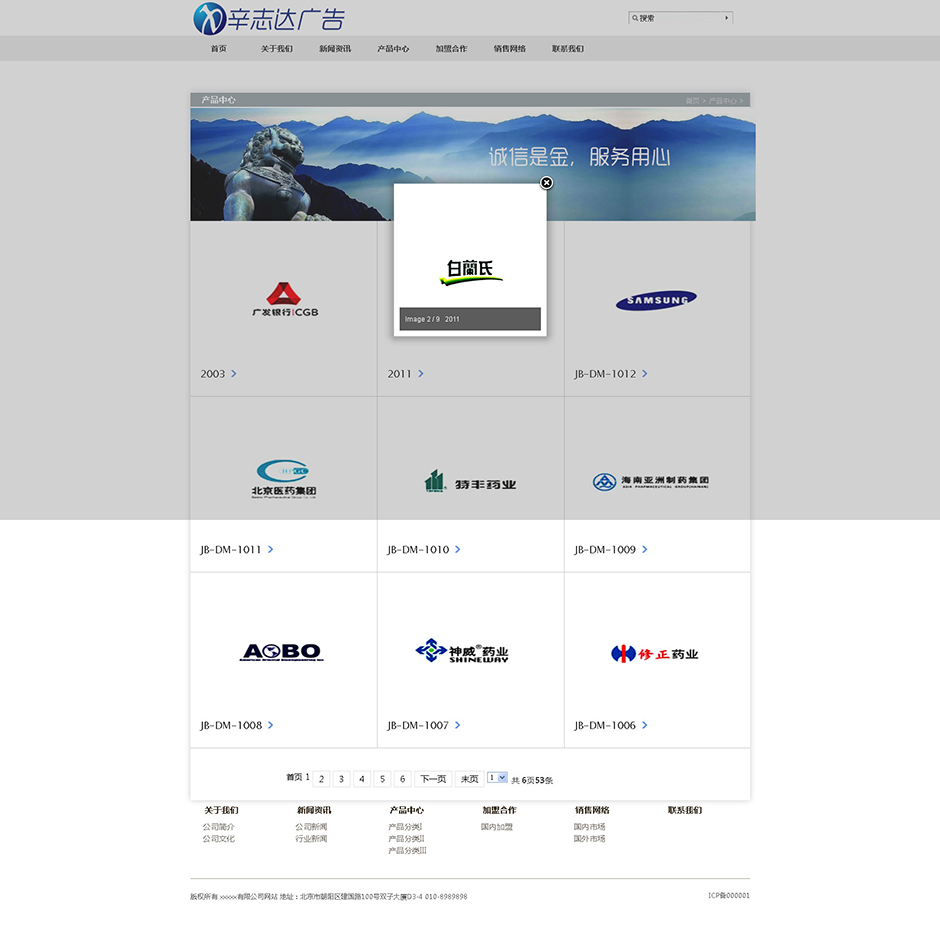The height and width of the screenshot is (946, 940).
Task: Open 产品分类I in the footer
Action: 405,827
